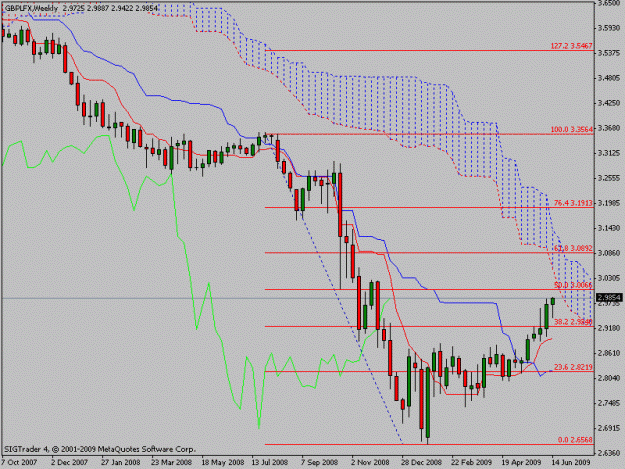Viewport: 625px width, 469px height.
Task: Click the 19 Apr 2009 date label
Action: click(521, 462)
